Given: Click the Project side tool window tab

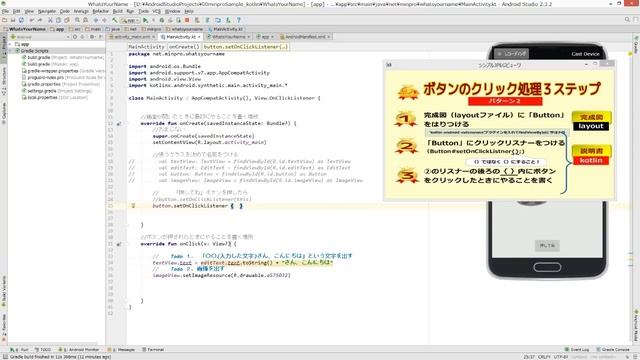Looking at the screenshot, I should click(x=4, y=49).
